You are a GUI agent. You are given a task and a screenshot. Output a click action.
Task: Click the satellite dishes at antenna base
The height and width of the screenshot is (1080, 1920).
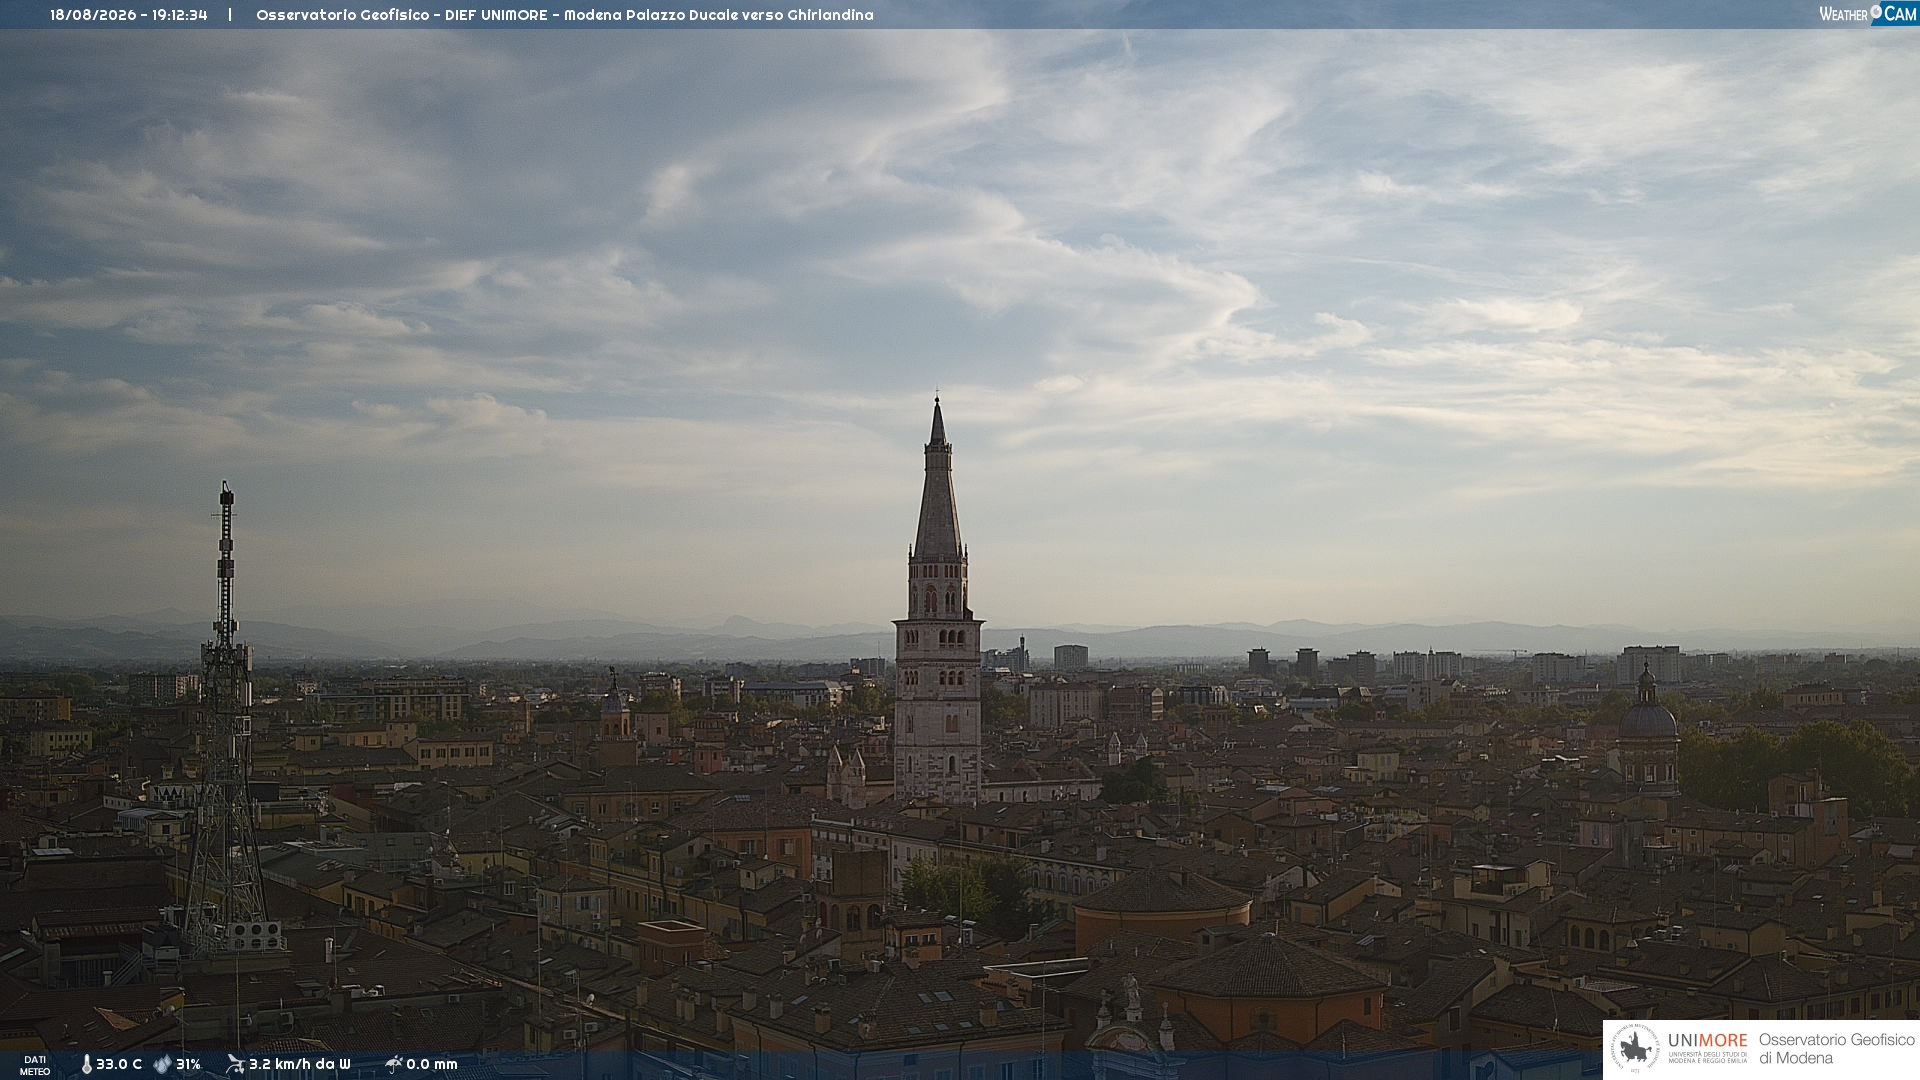click(x=254, y=936)
